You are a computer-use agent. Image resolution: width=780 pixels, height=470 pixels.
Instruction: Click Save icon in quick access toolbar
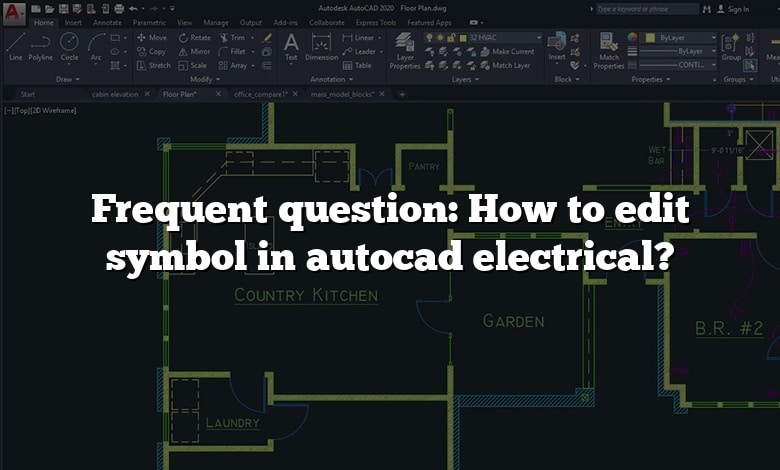pyautogui.click(x=64, y=9)
